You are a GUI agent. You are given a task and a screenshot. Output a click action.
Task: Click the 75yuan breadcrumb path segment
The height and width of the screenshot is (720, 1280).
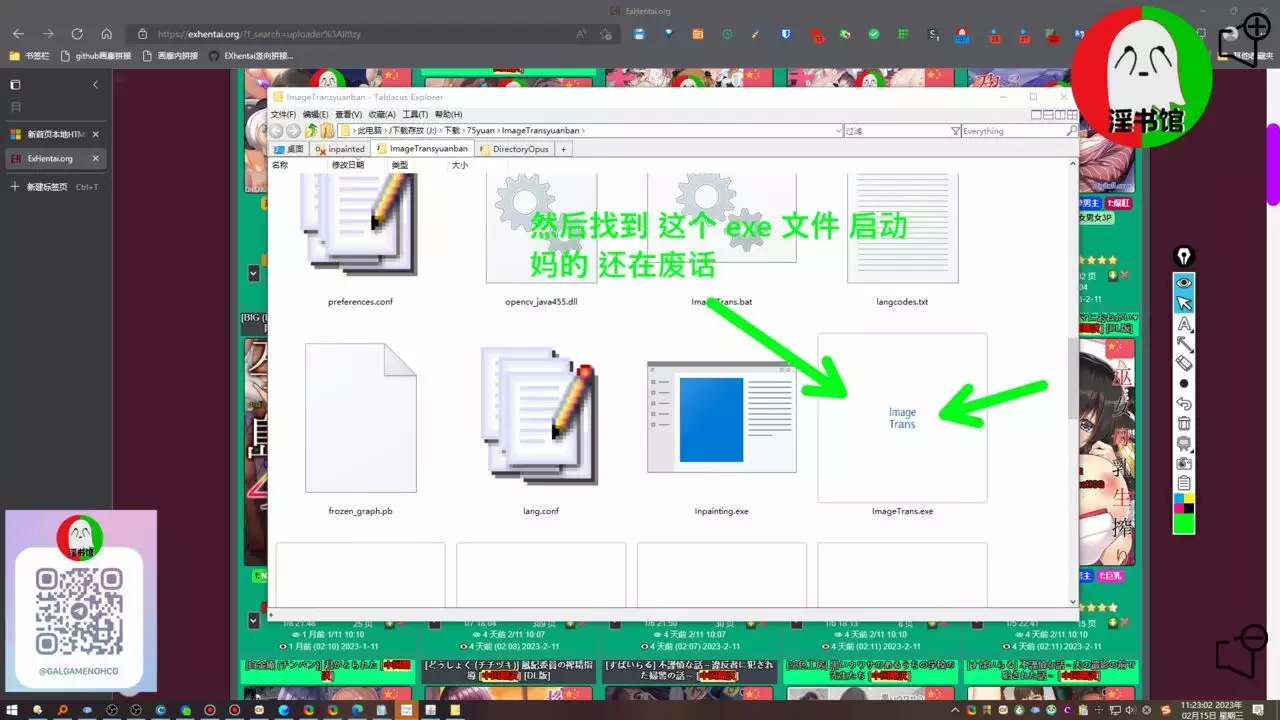(x=480, y=131)
